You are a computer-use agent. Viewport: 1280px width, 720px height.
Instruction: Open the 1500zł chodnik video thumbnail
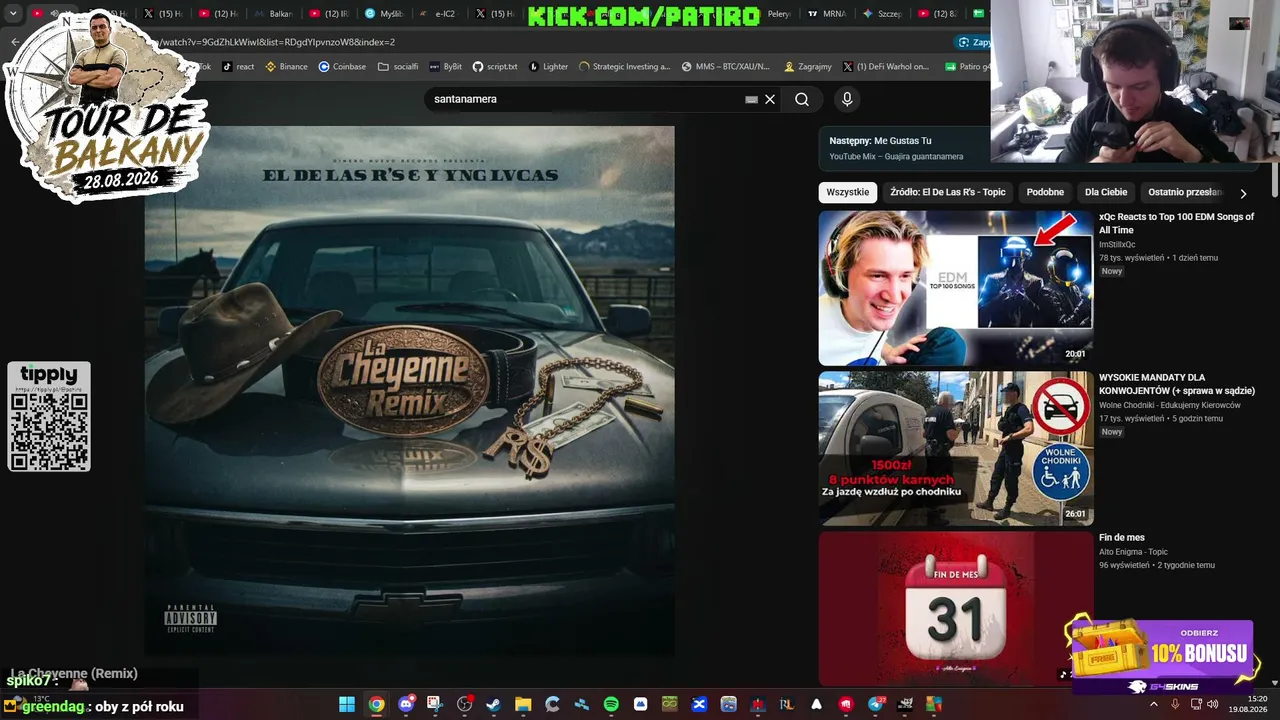[x=956, y=449]
